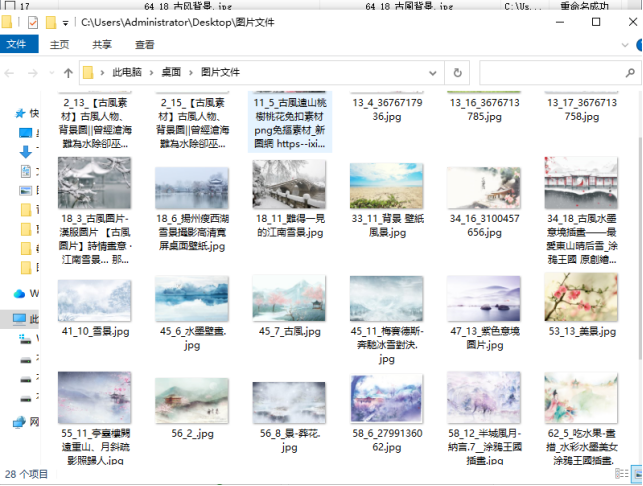643x486 pixels.
Task: Click file name 11_5_古風遠山桃樹桃花
Action: pos(290,123)
